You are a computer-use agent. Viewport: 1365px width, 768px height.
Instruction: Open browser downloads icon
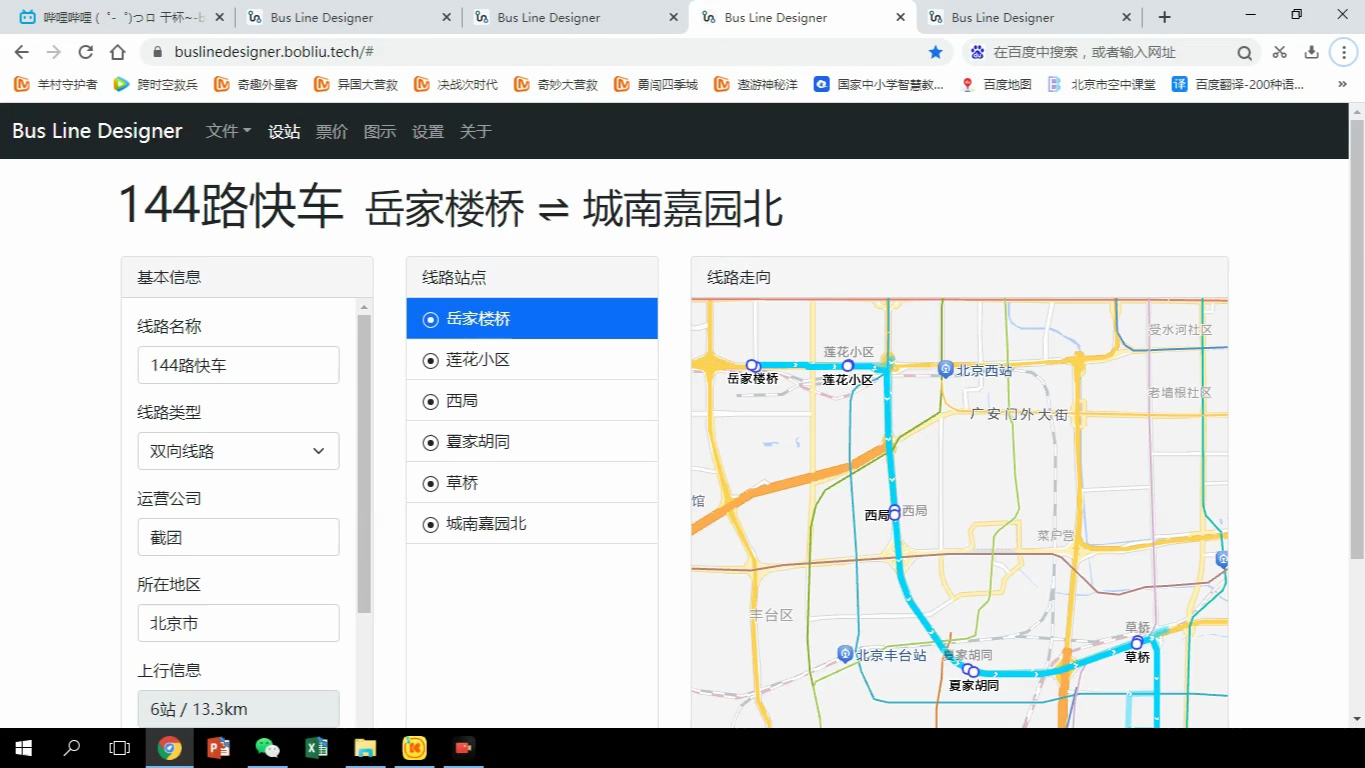click(x=1312, y=52)
